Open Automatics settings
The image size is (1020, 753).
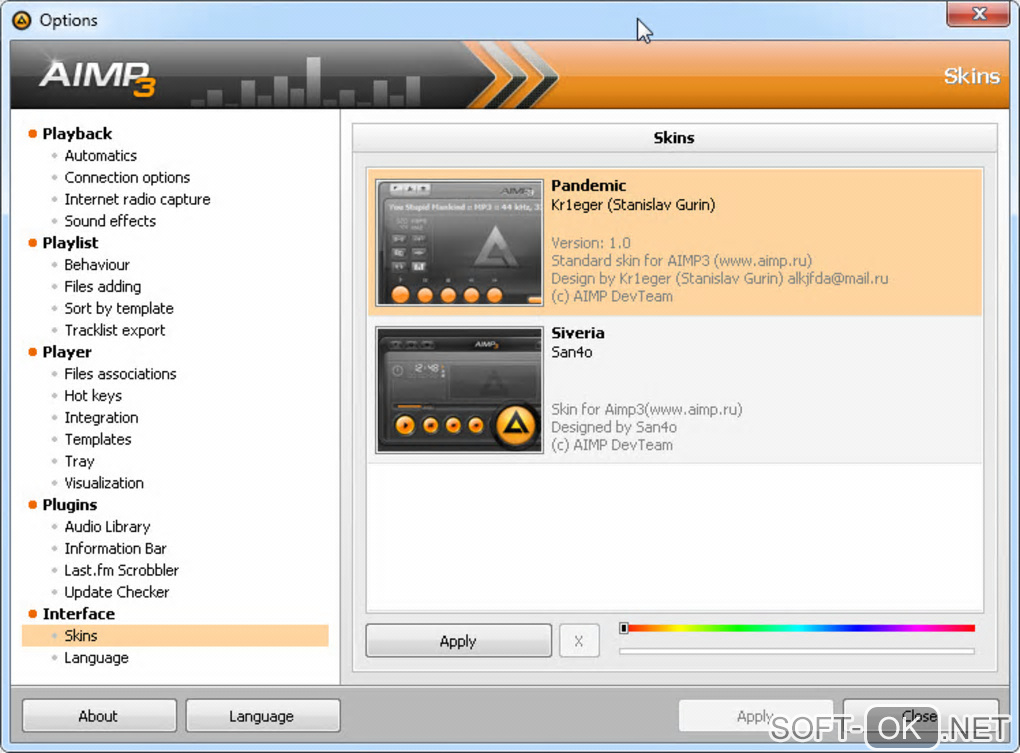(x=100, y=156)
